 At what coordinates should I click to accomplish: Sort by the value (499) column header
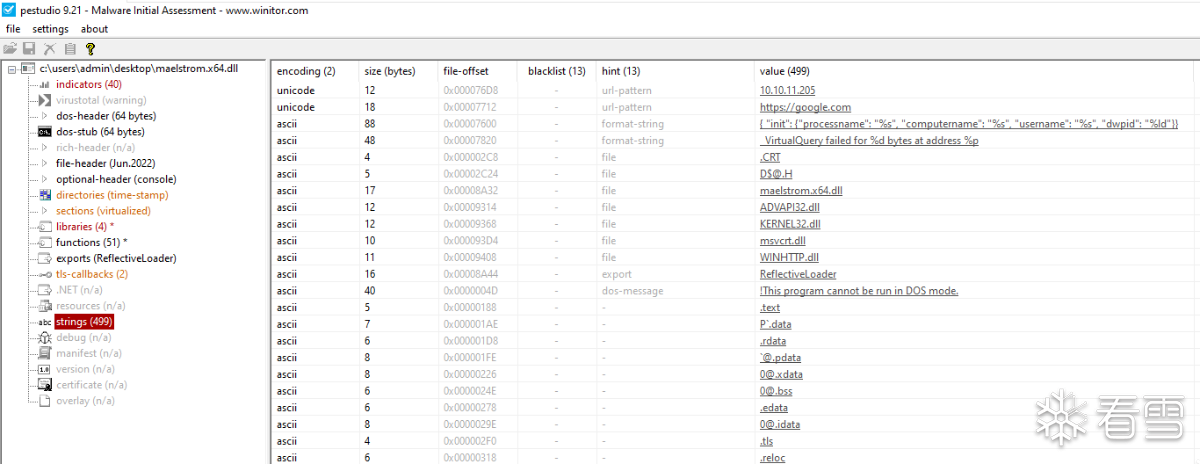pos(784,71)
